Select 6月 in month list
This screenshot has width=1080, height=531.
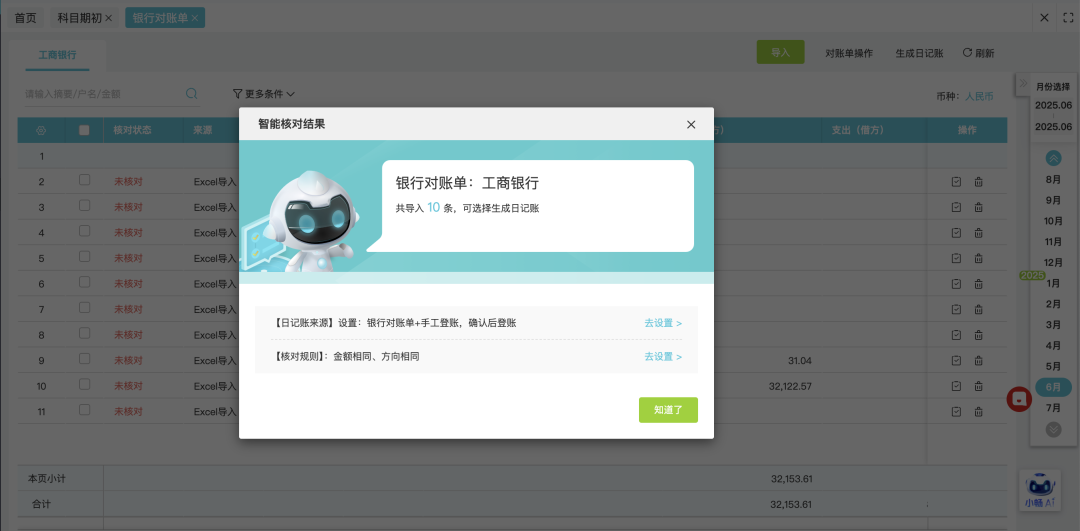(x=1053, y=387)
